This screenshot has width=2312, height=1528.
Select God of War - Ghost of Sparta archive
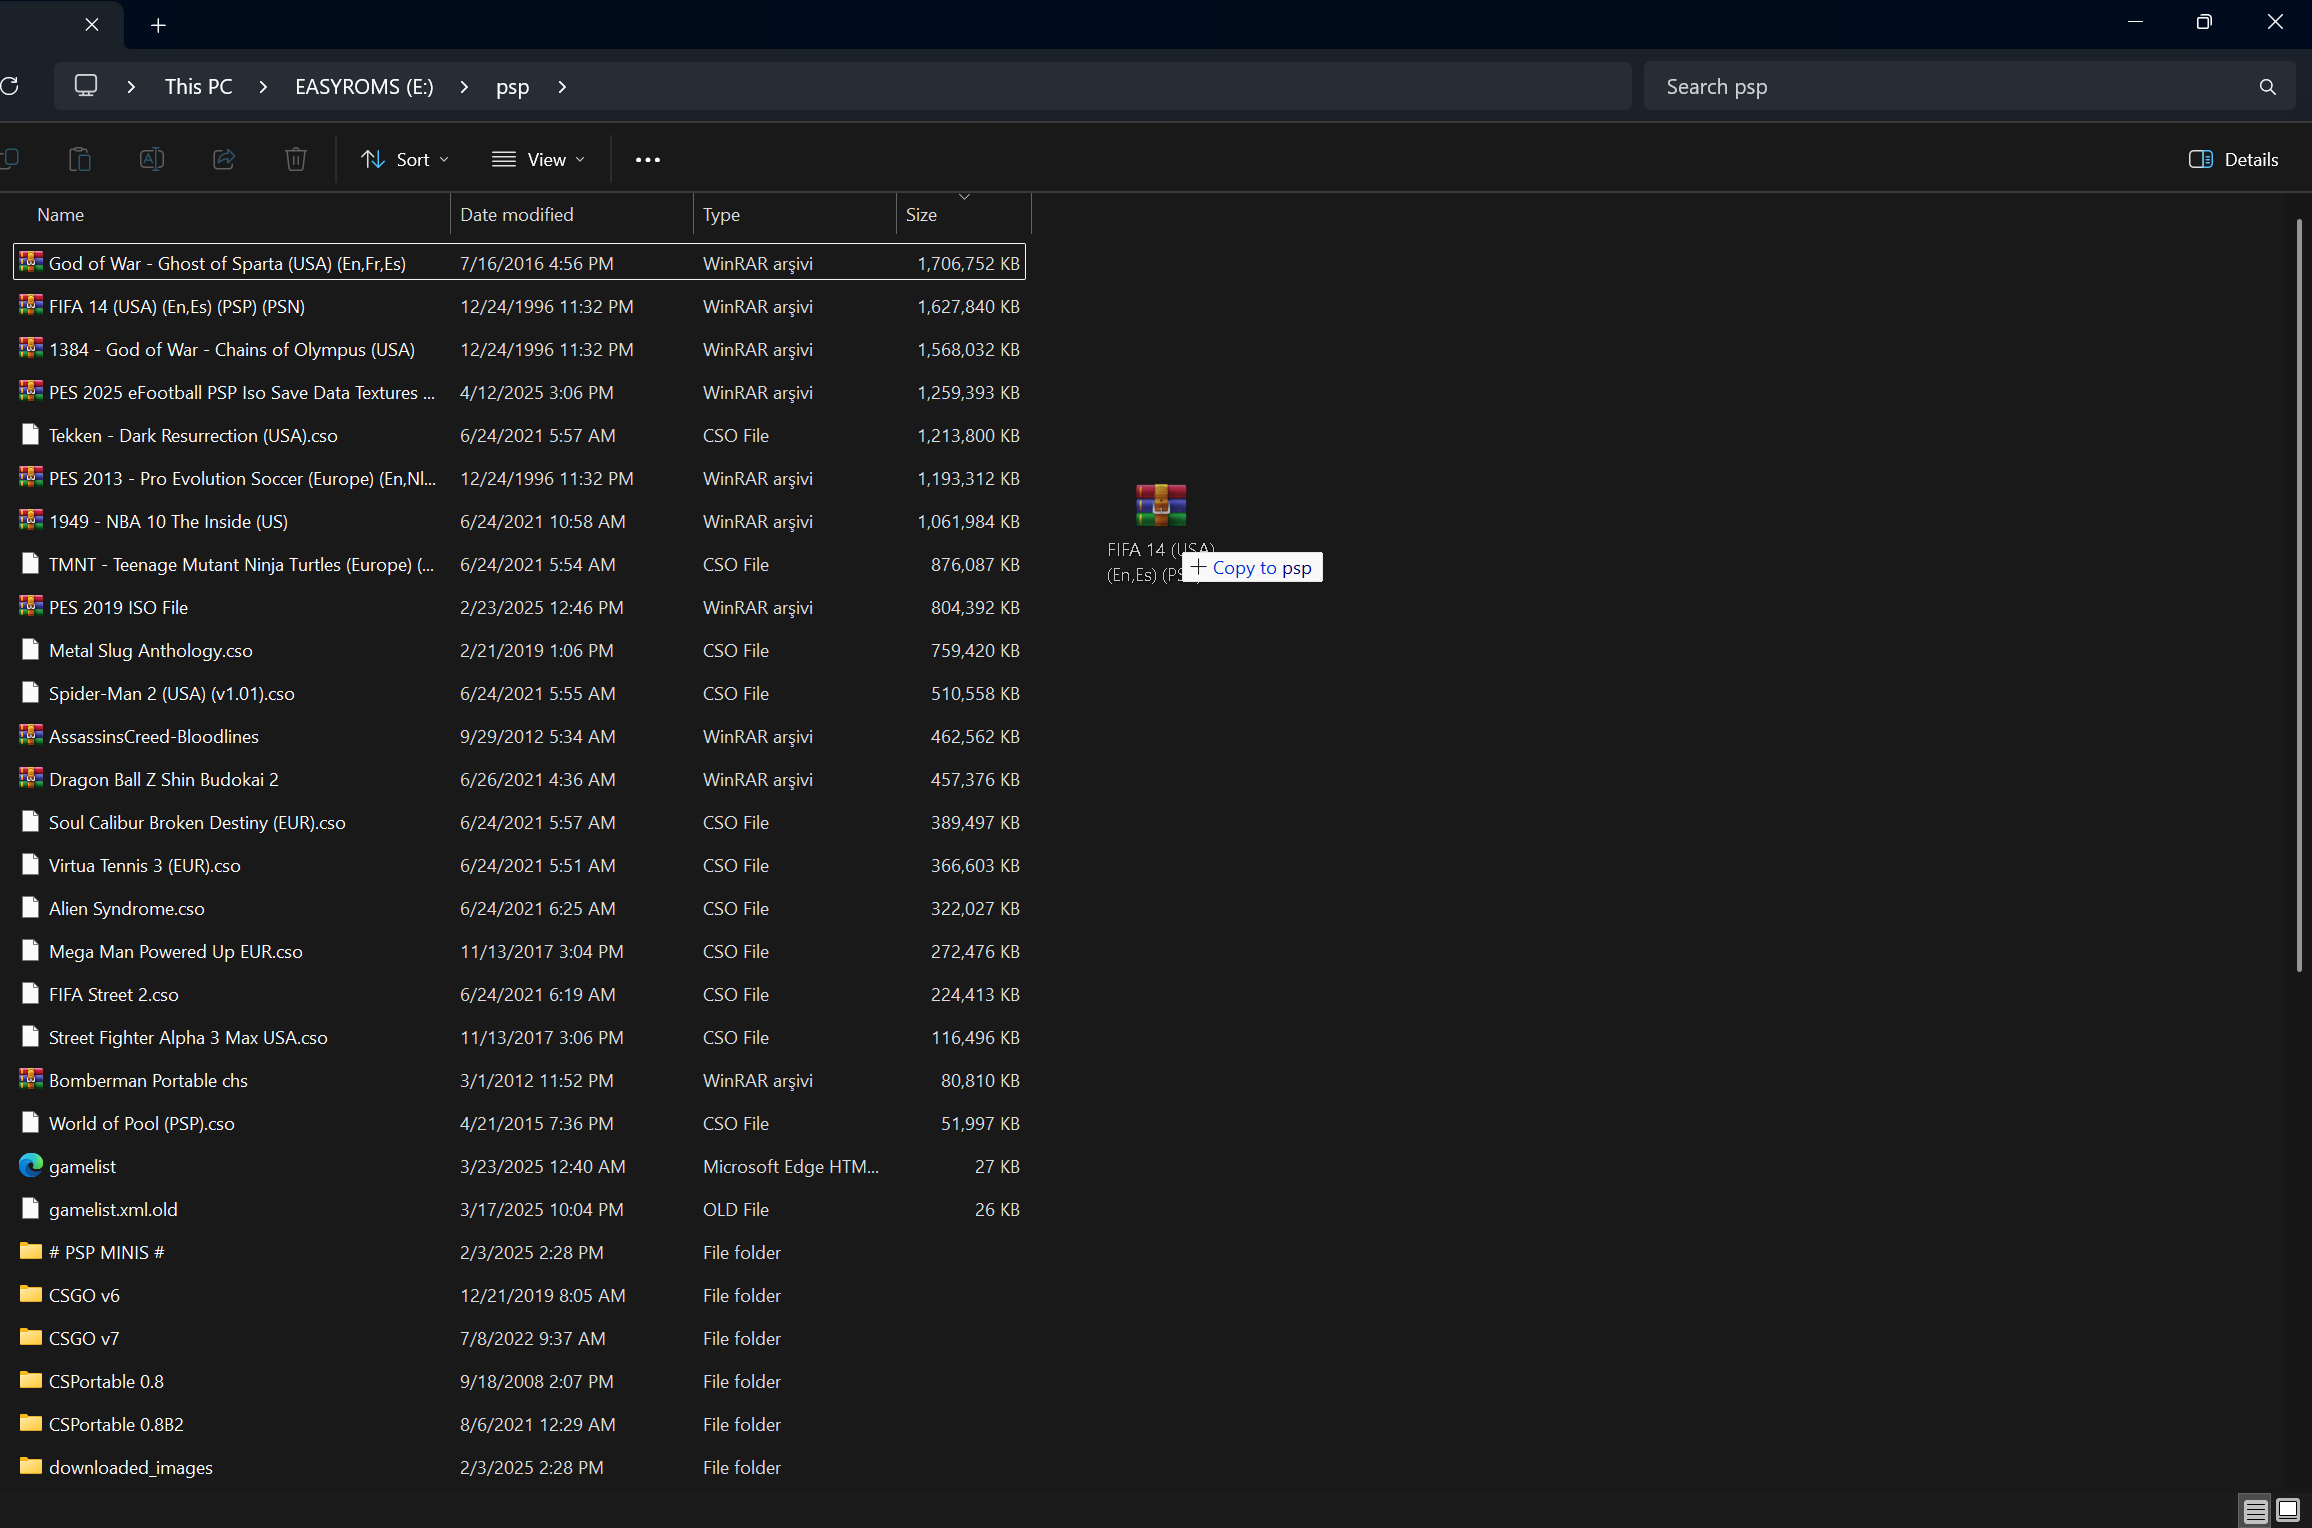click(x=519, y=263)
